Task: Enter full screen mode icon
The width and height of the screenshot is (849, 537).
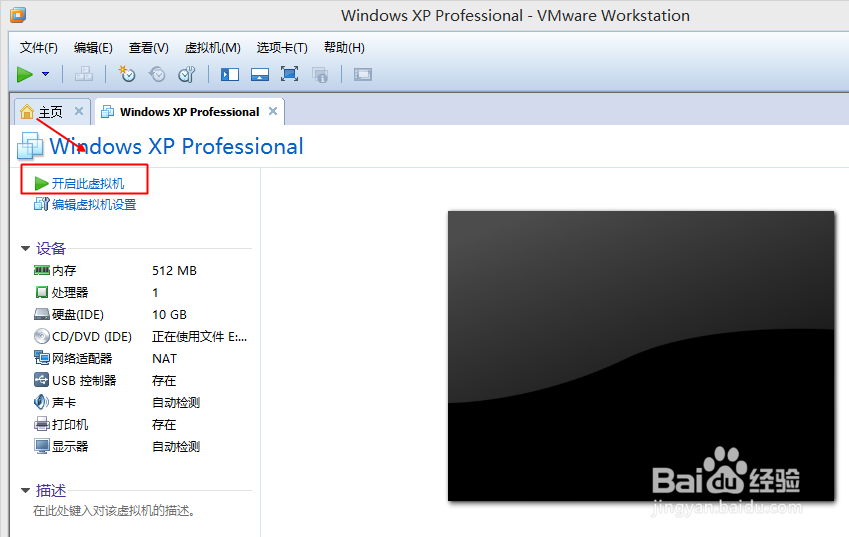Action: click(x=290, y=74)
